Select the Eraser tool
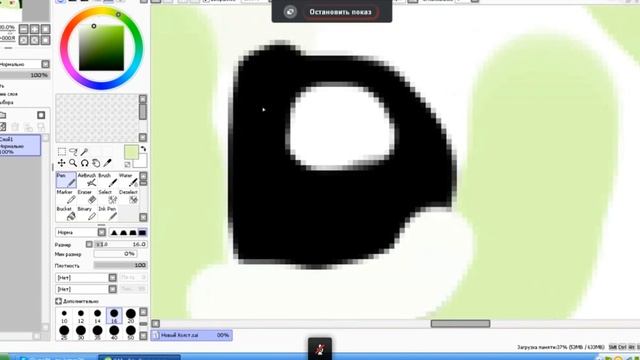This screenshot has height=360, width=640. tap(87, 197)
